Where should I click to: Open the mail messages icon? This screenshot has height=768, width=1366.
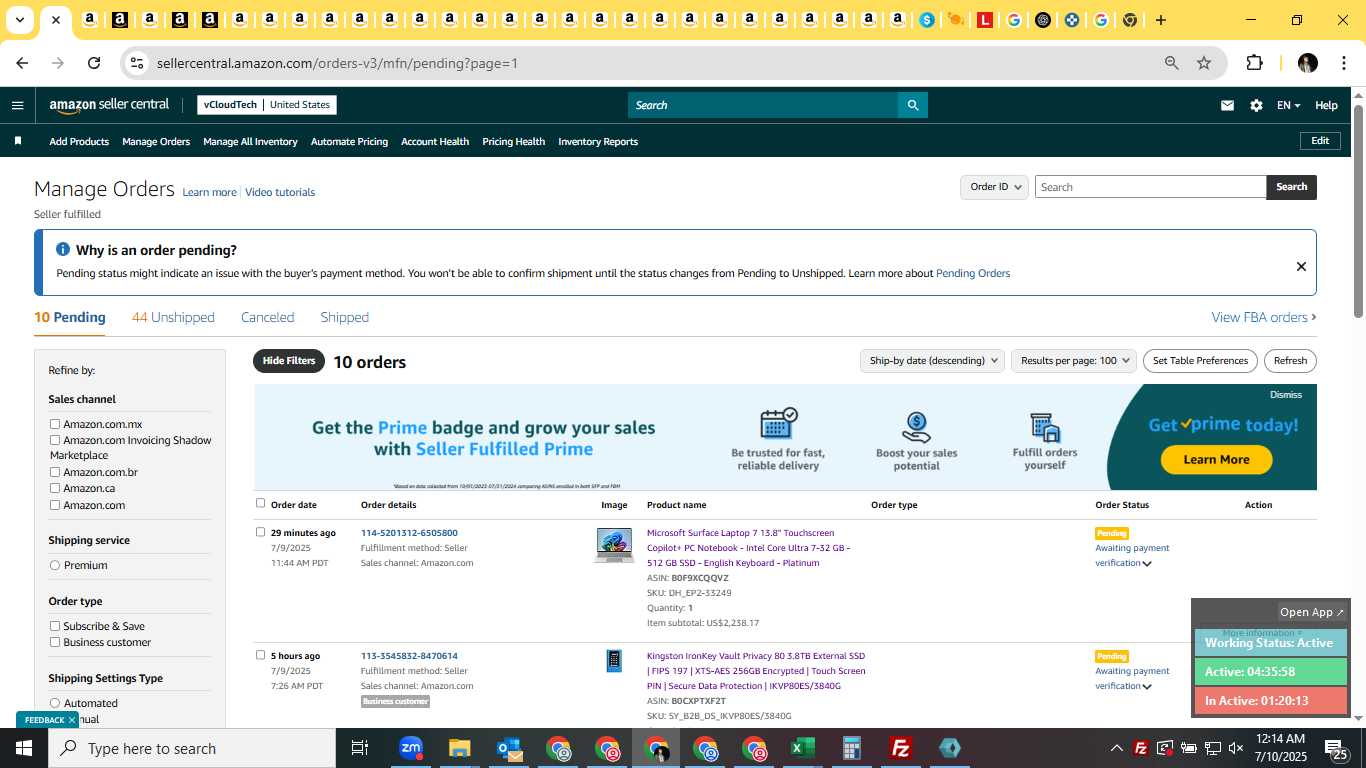coord(1227,105)
